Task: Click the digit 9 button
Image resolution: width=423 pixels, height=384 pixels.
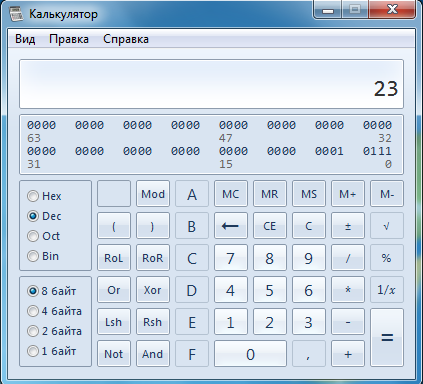Action: pos(309,258)
